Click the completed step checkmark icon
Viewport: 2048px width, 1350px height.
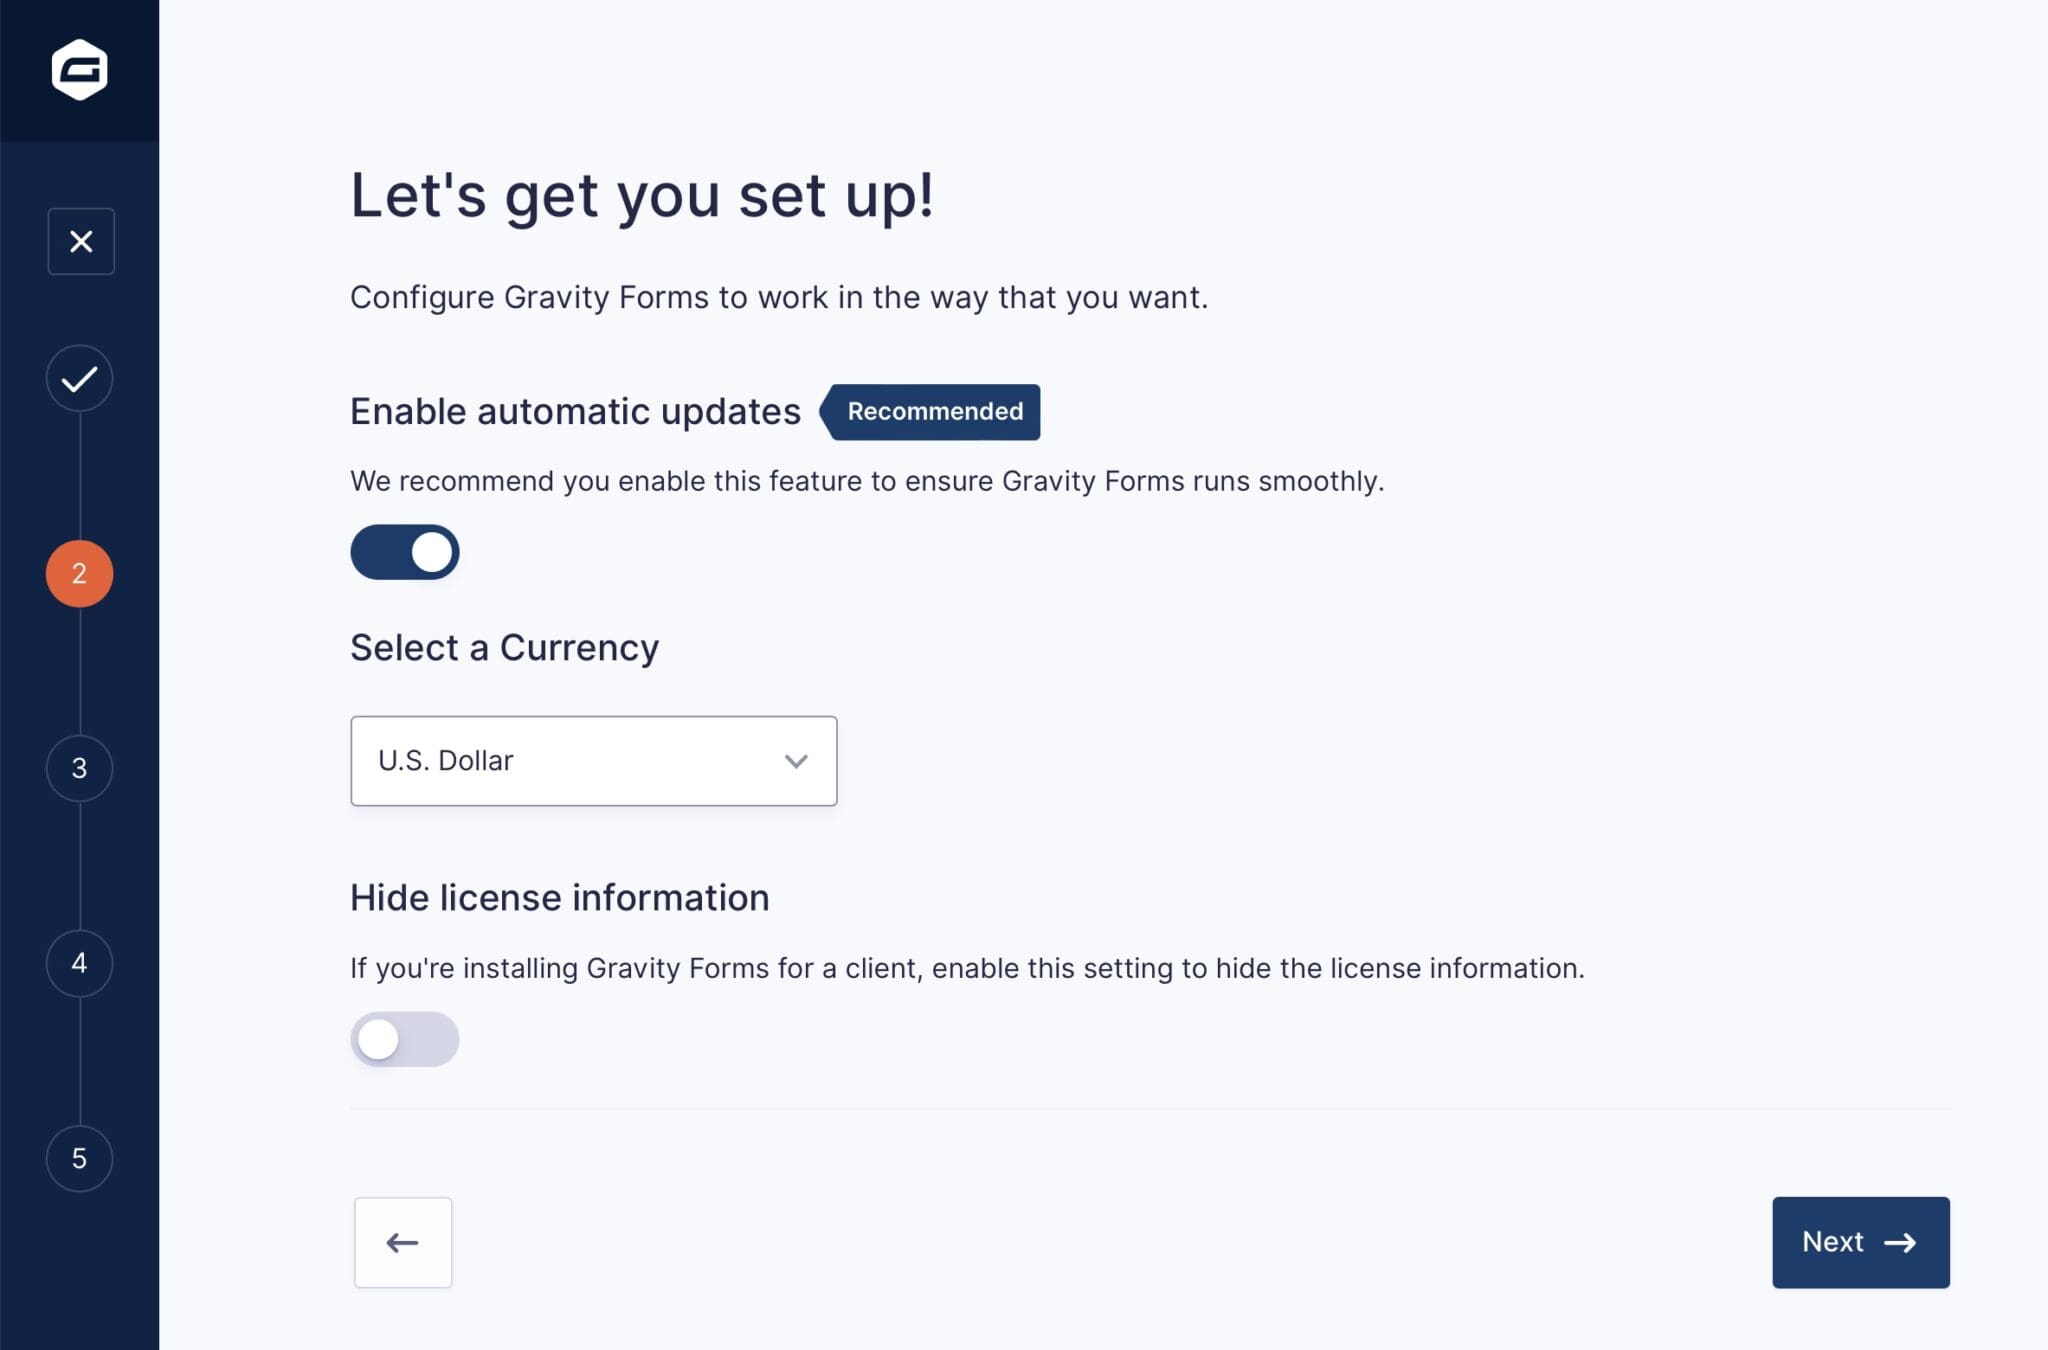[x=80, y=378]
